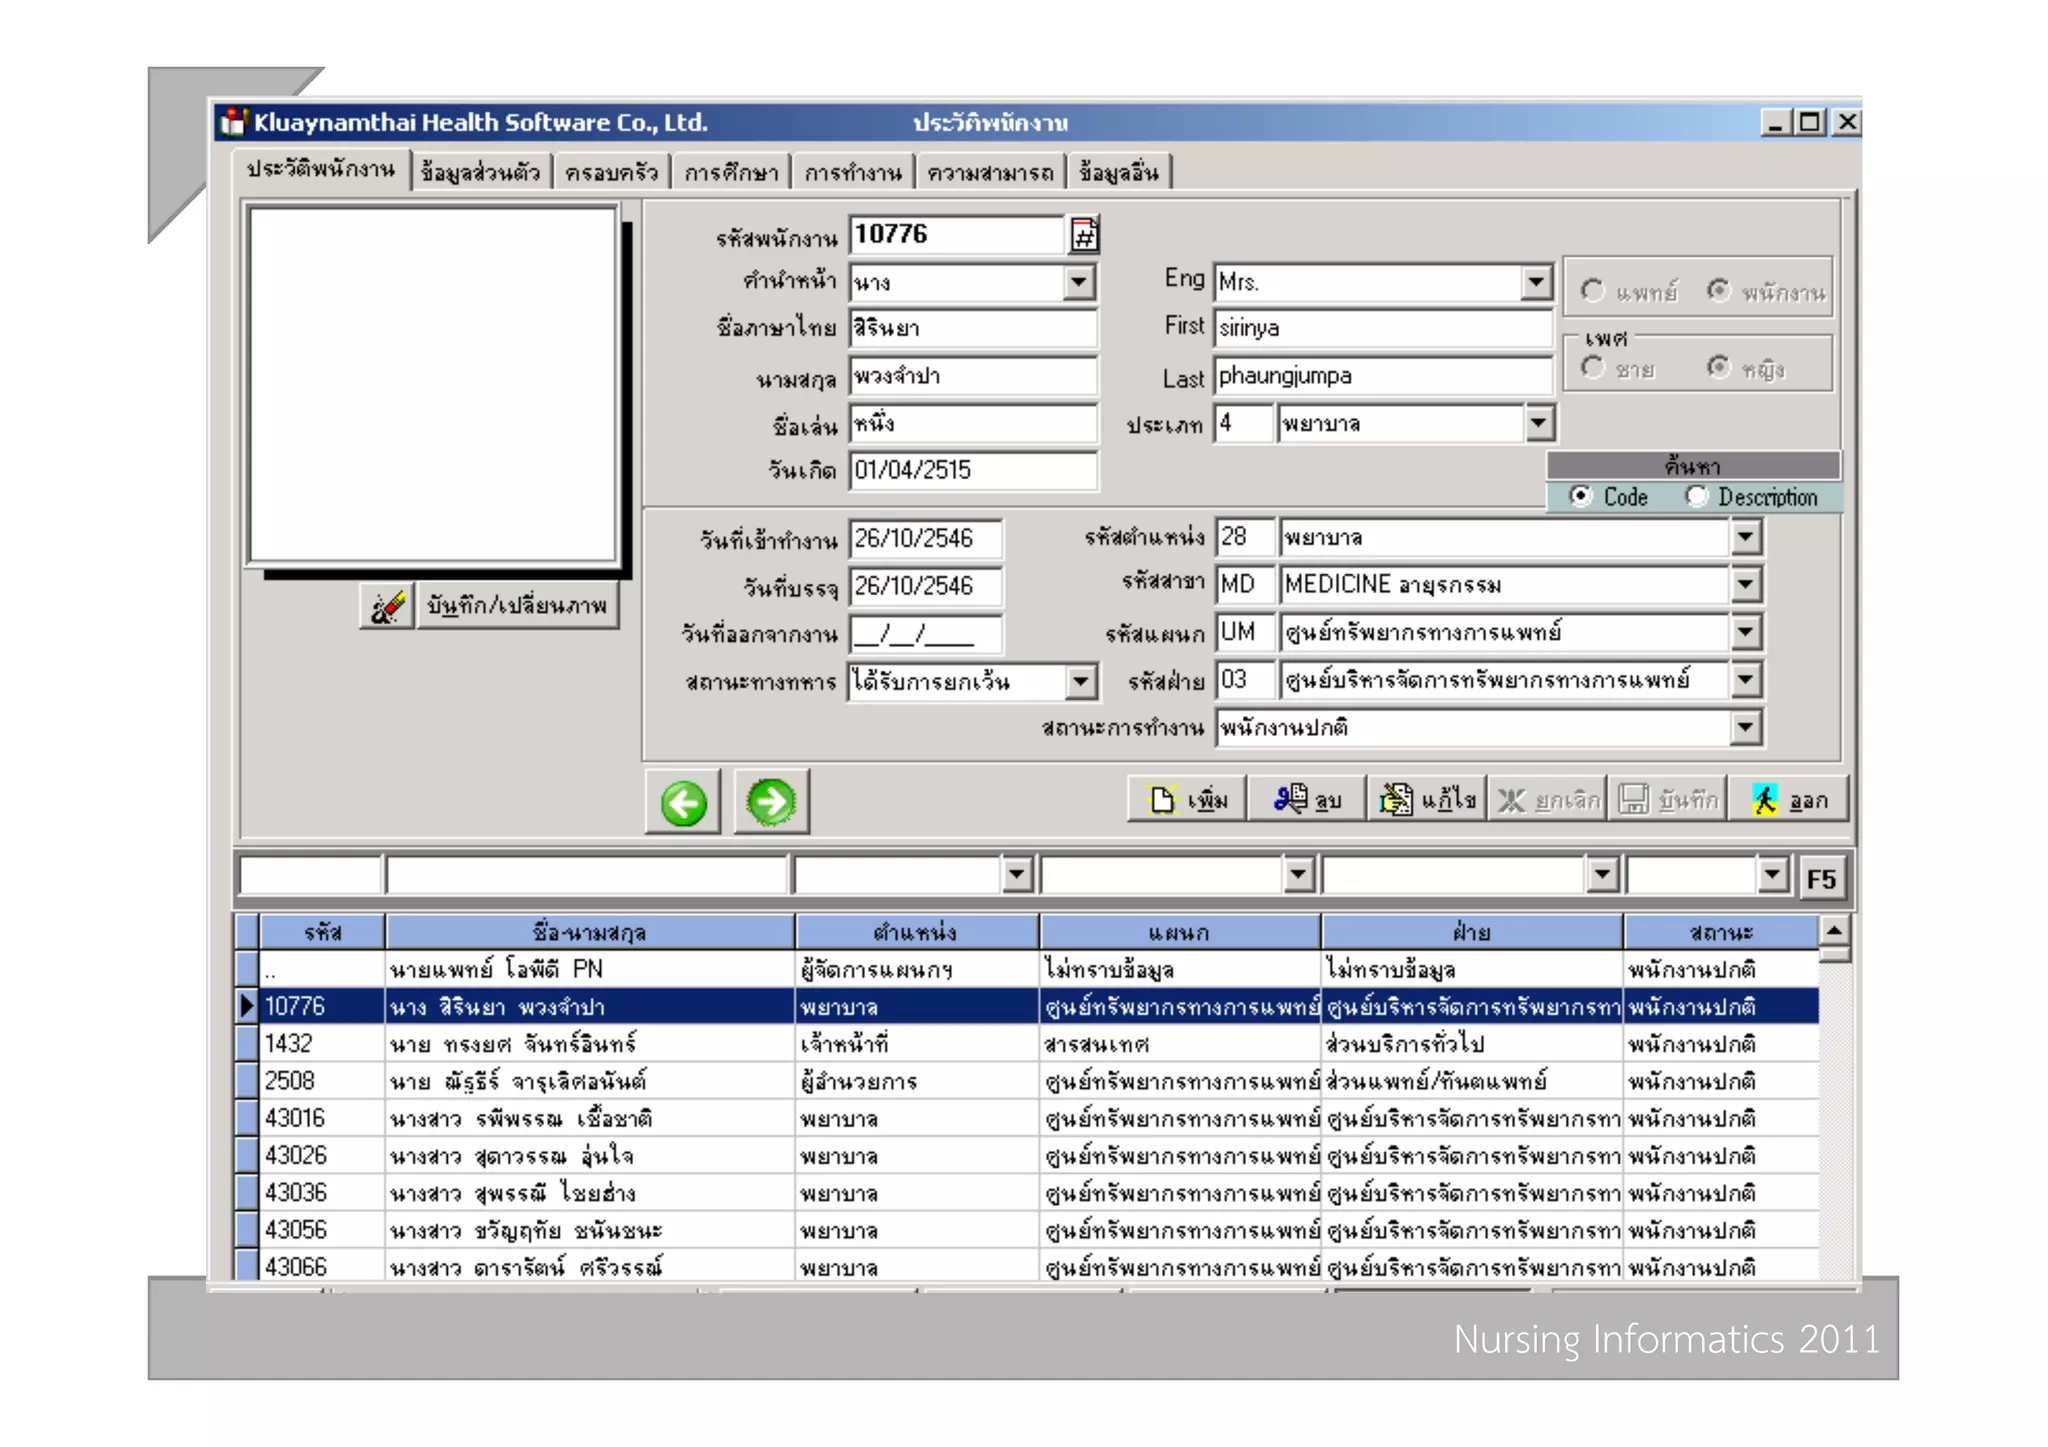The width and height of the screenshot is (2048, 1447).
Task: Select the Description search radio button
Action: (x=1696, y=497)
